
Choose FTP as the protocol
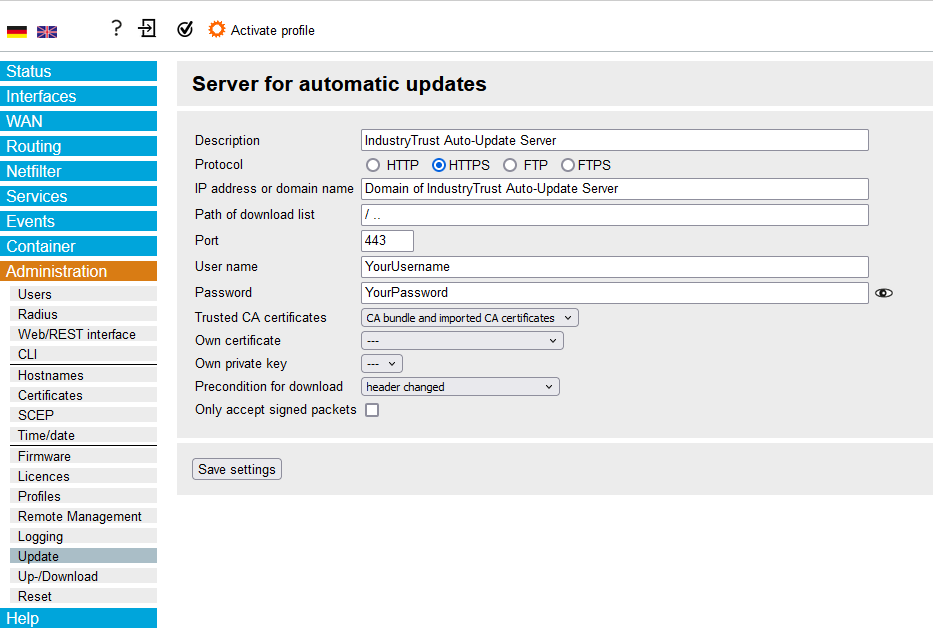tap(510, 165)
